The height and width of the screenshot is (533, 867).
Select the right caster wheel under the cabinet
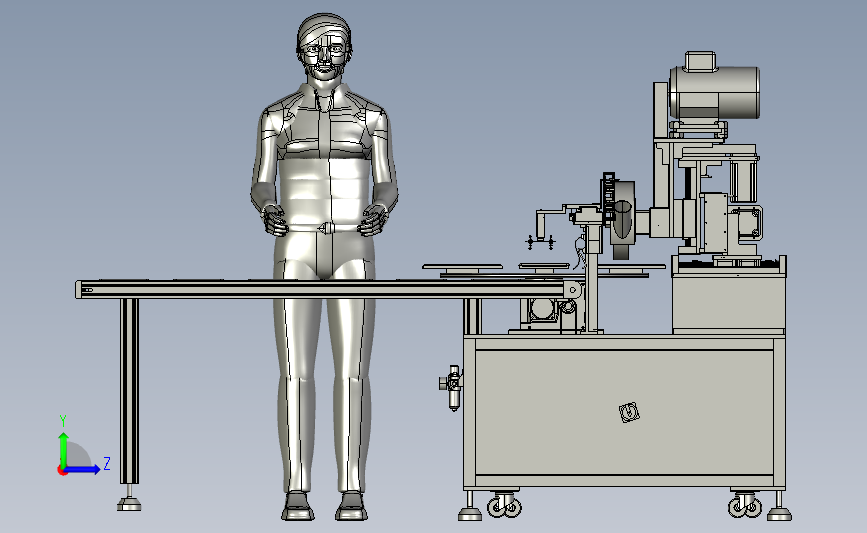(745, 505)
